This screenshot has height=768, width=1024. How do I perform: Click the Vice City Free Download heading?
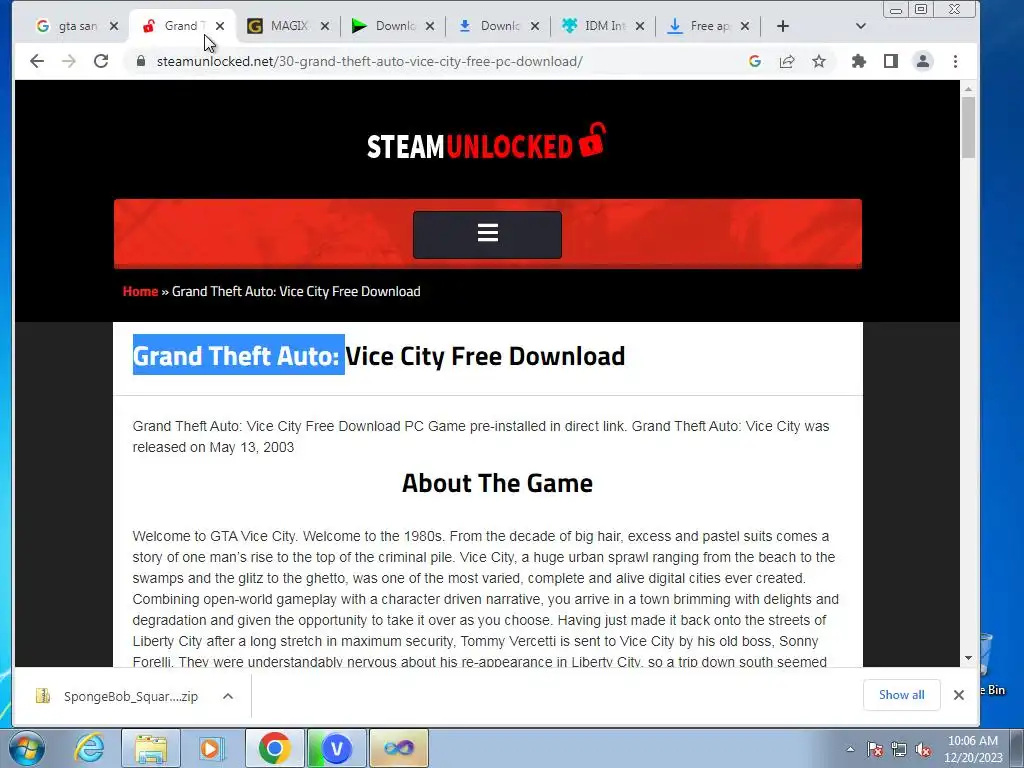379,356
